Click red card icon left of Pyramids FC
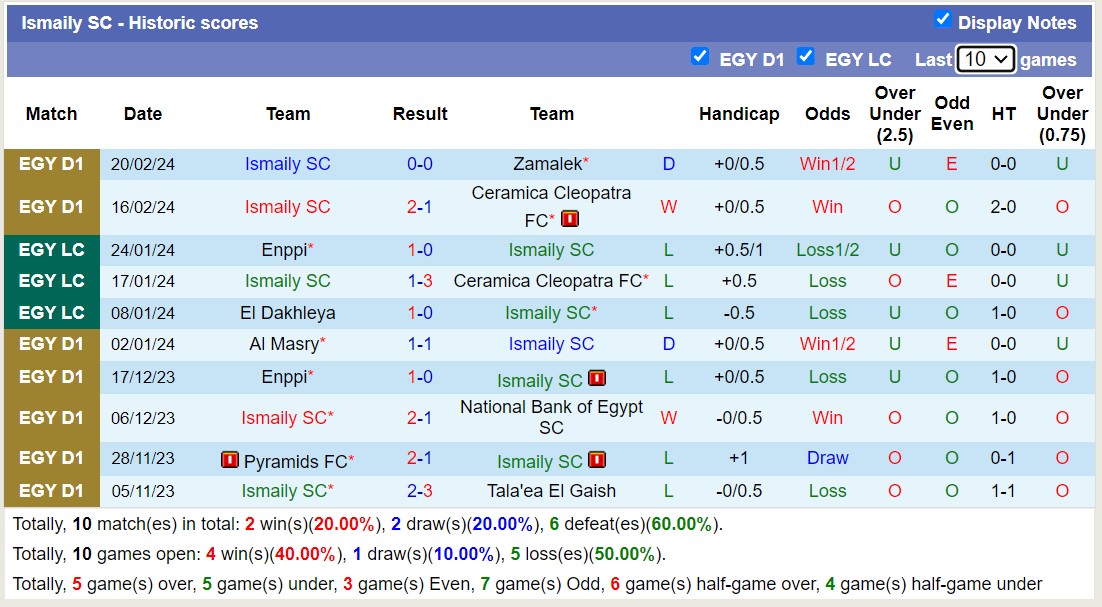 (x=230, y=461)
